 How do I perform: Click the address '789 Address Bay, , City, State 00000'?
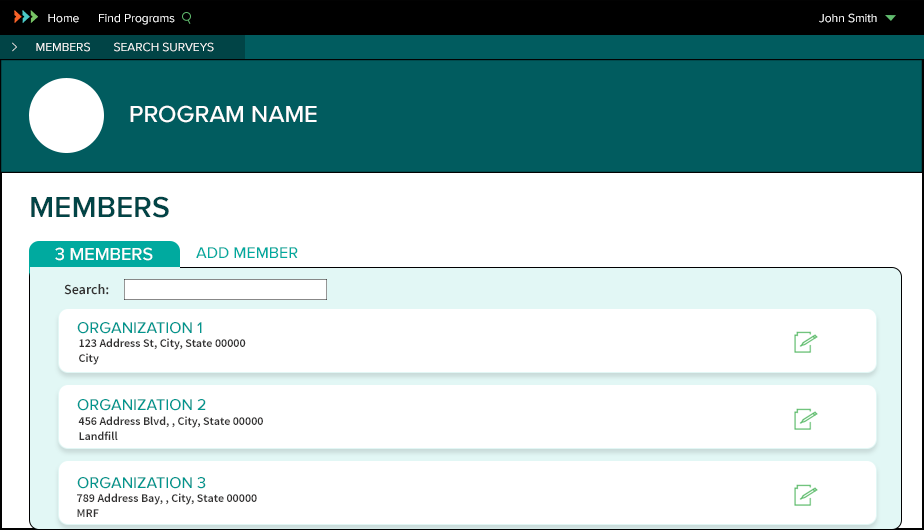(x=167, y=498)
